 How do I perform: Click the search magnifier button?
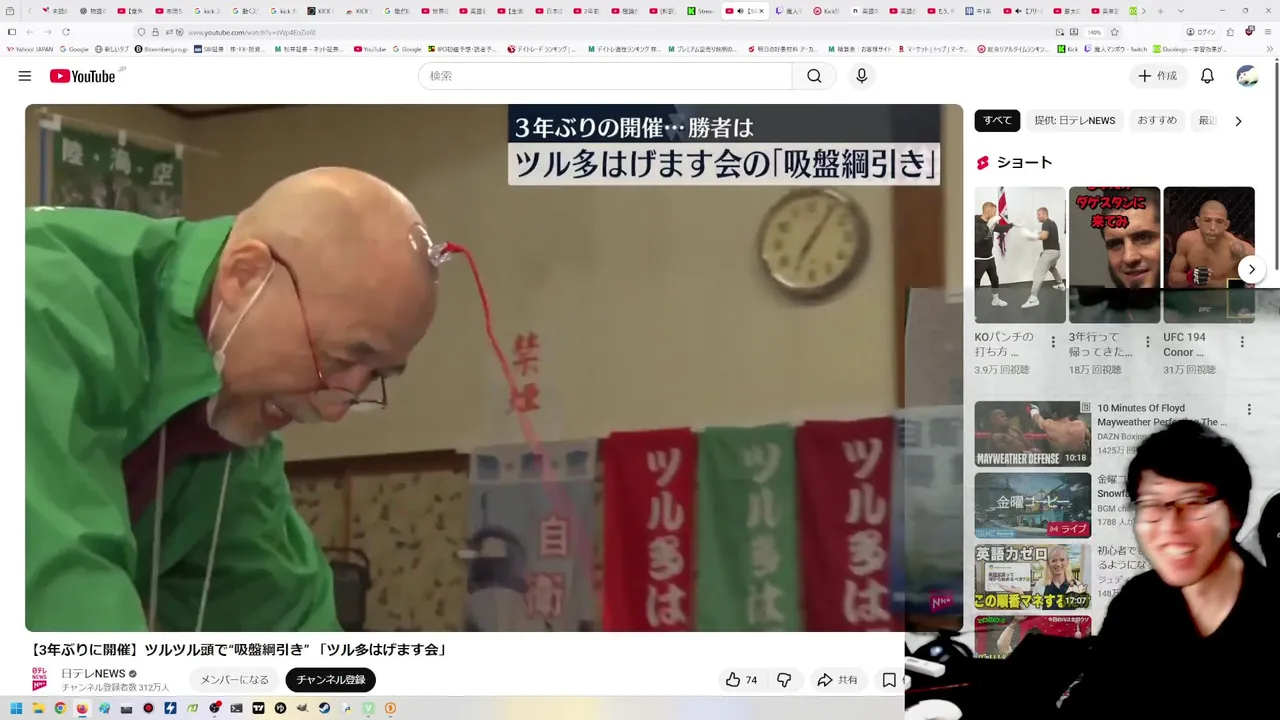click(x=814, y=76)
